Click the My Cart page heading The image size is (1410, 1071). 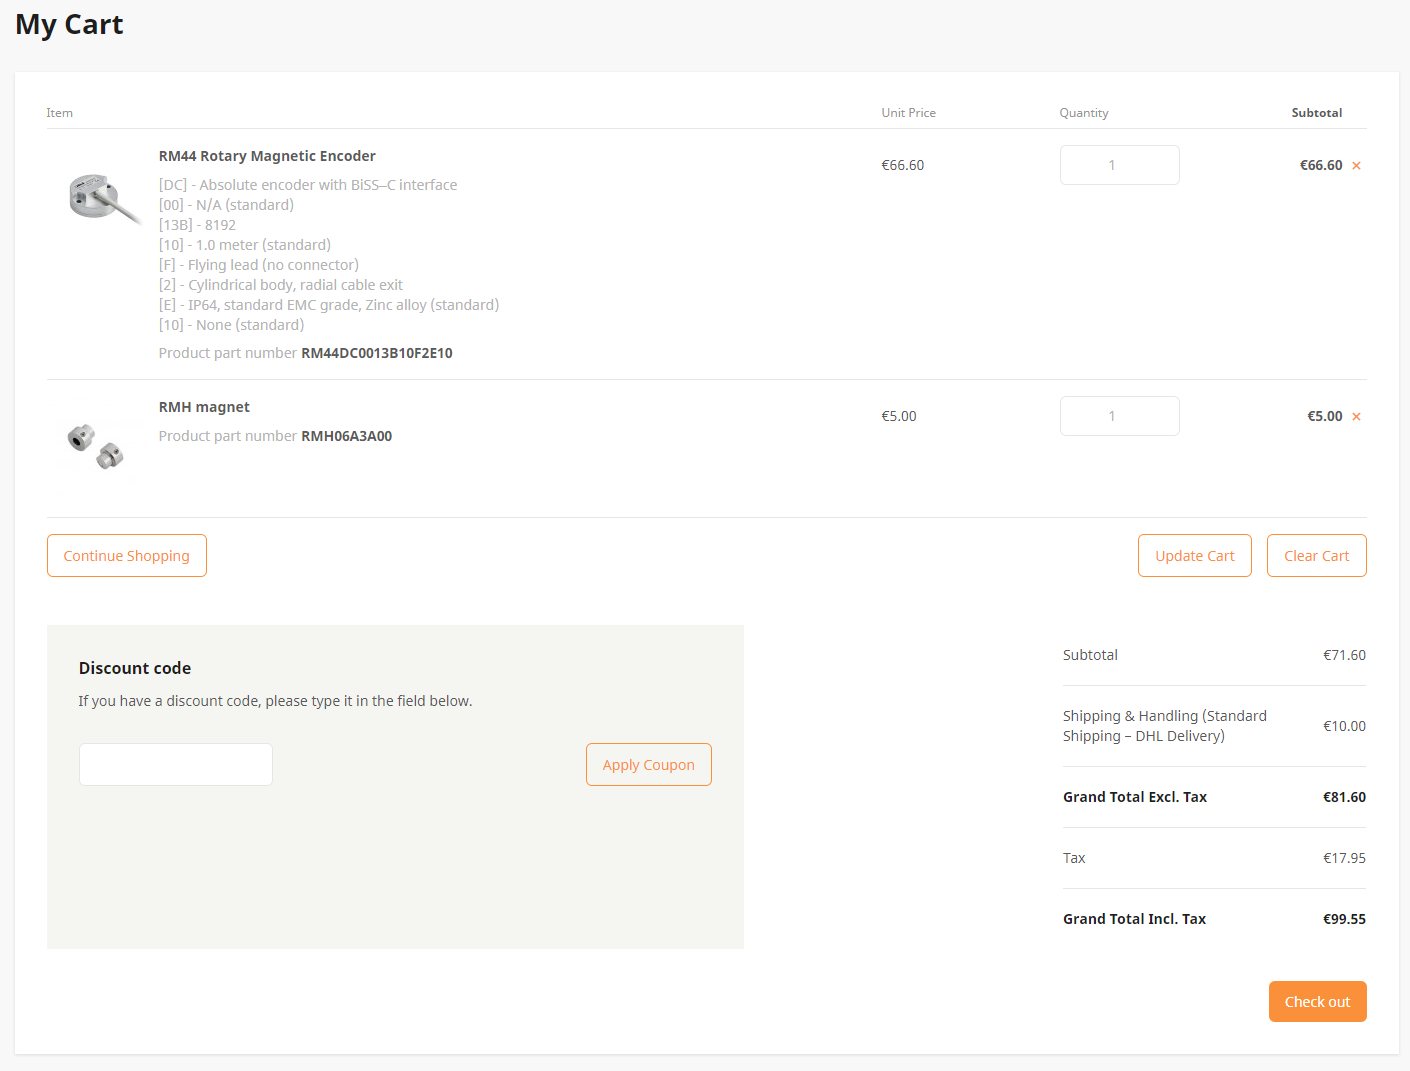click(x=69, y=25)
